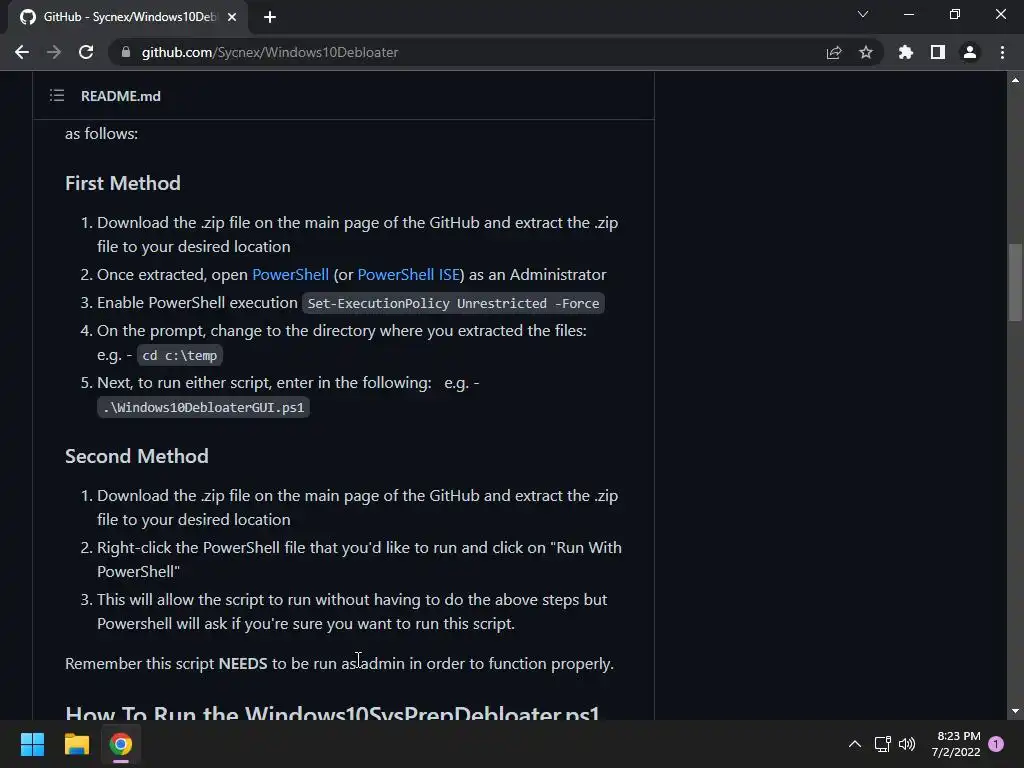Viewport: 1024px width, 768px height.
Task: Show hidden system tray icons
Action: [855, 744]
